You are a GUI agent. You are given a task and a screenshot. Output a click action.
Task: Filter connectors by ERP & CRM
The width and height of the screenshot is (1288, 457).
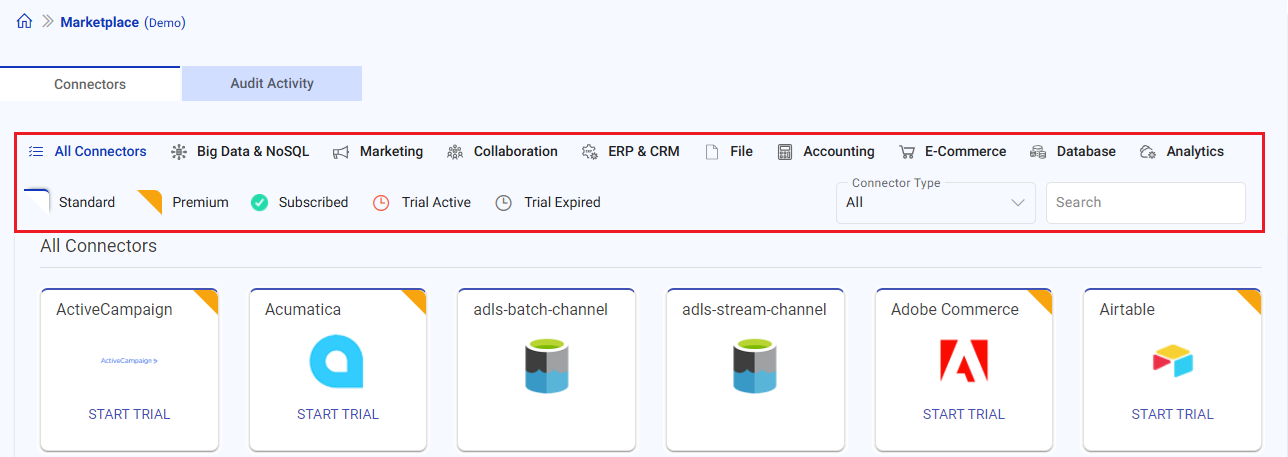click(644, 152)
